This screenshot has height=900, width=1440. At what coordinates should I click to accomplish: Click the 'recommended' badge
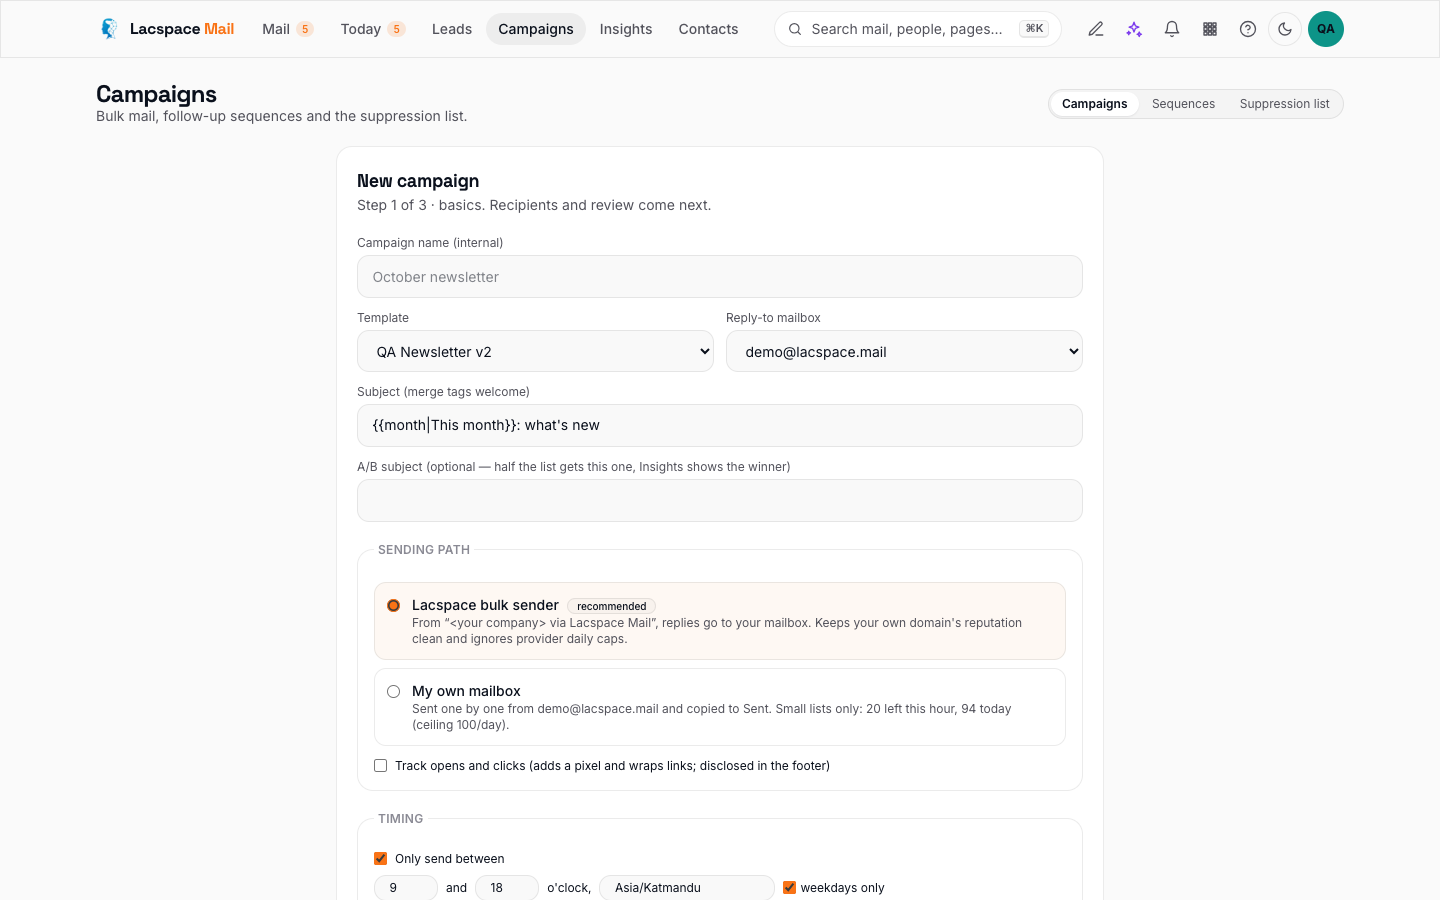(611, 606)
